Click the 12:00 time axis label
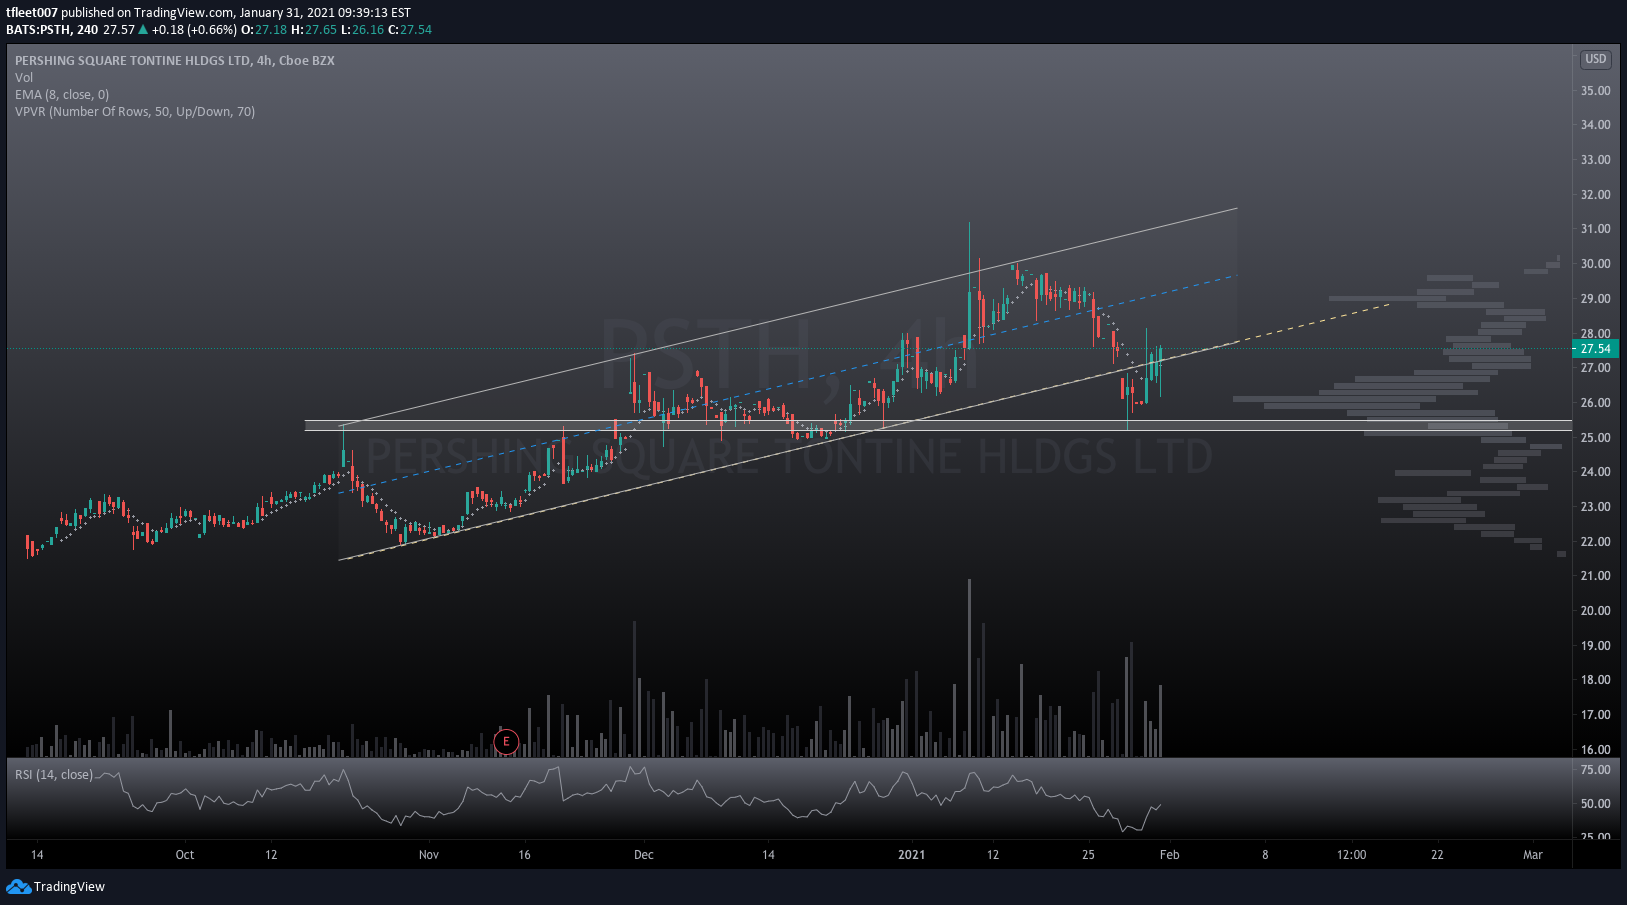 tap(1352, 855)
